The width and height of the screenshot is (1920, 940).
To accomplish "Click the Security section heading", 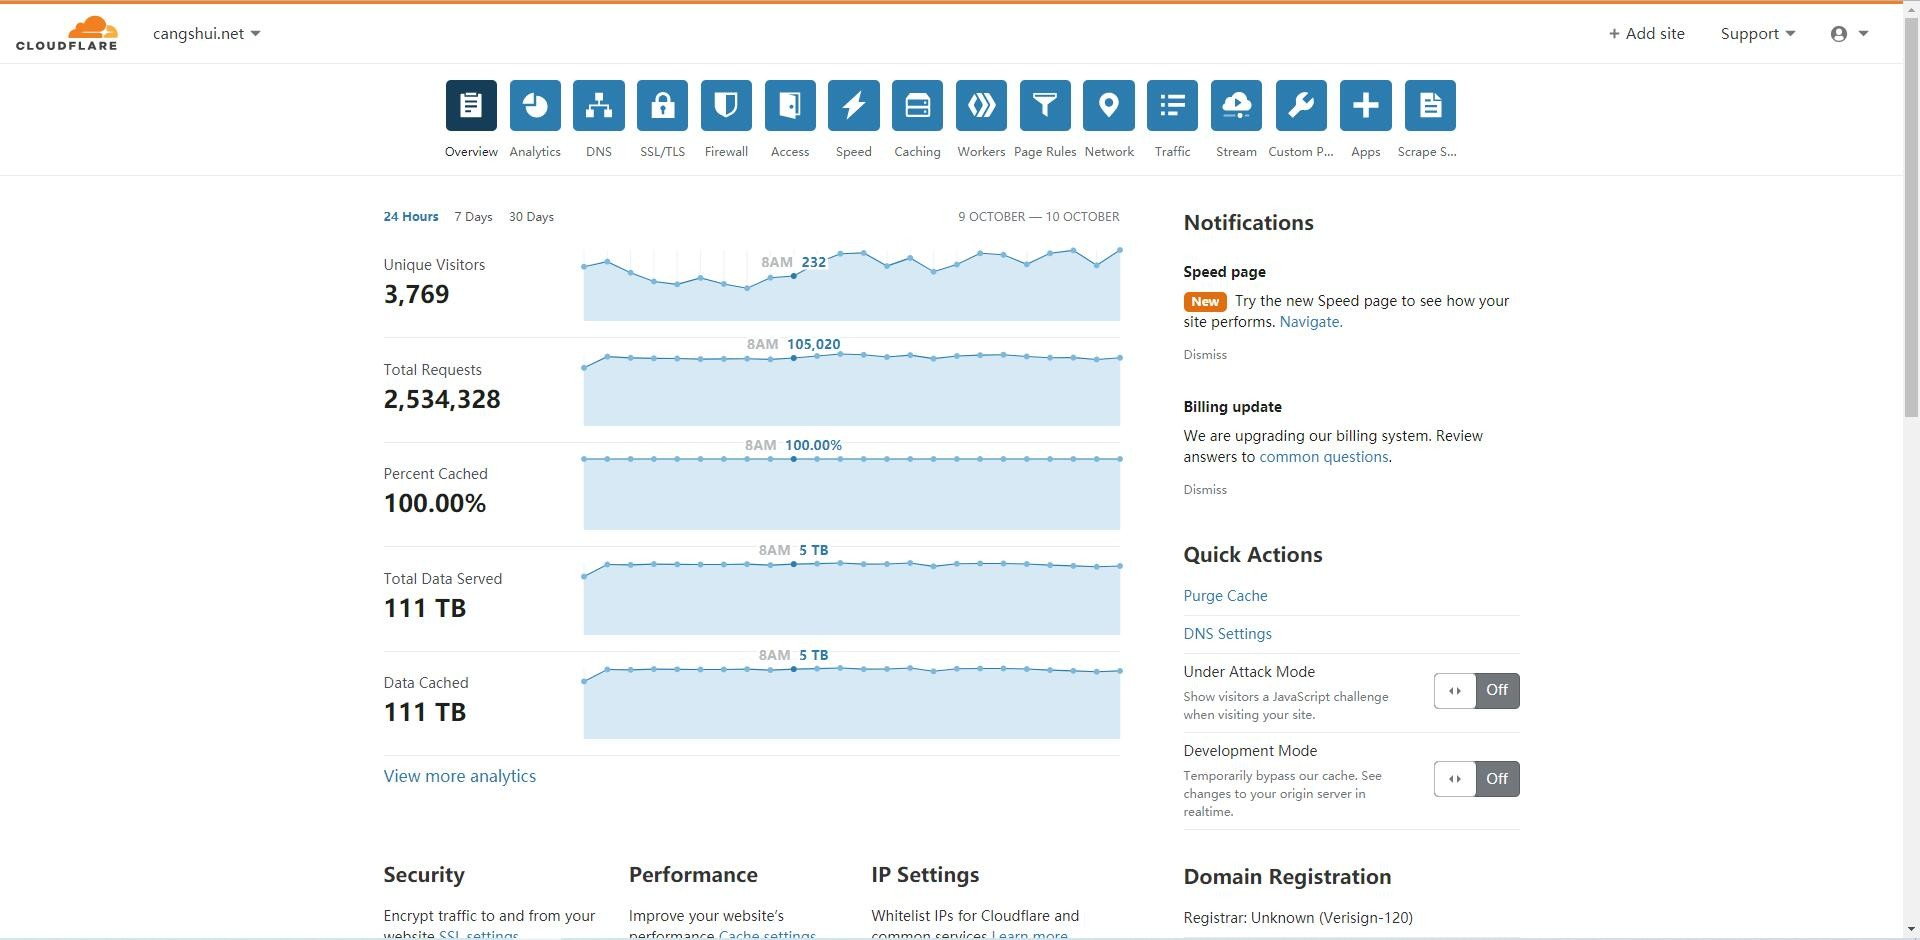I will click(424, 875).
